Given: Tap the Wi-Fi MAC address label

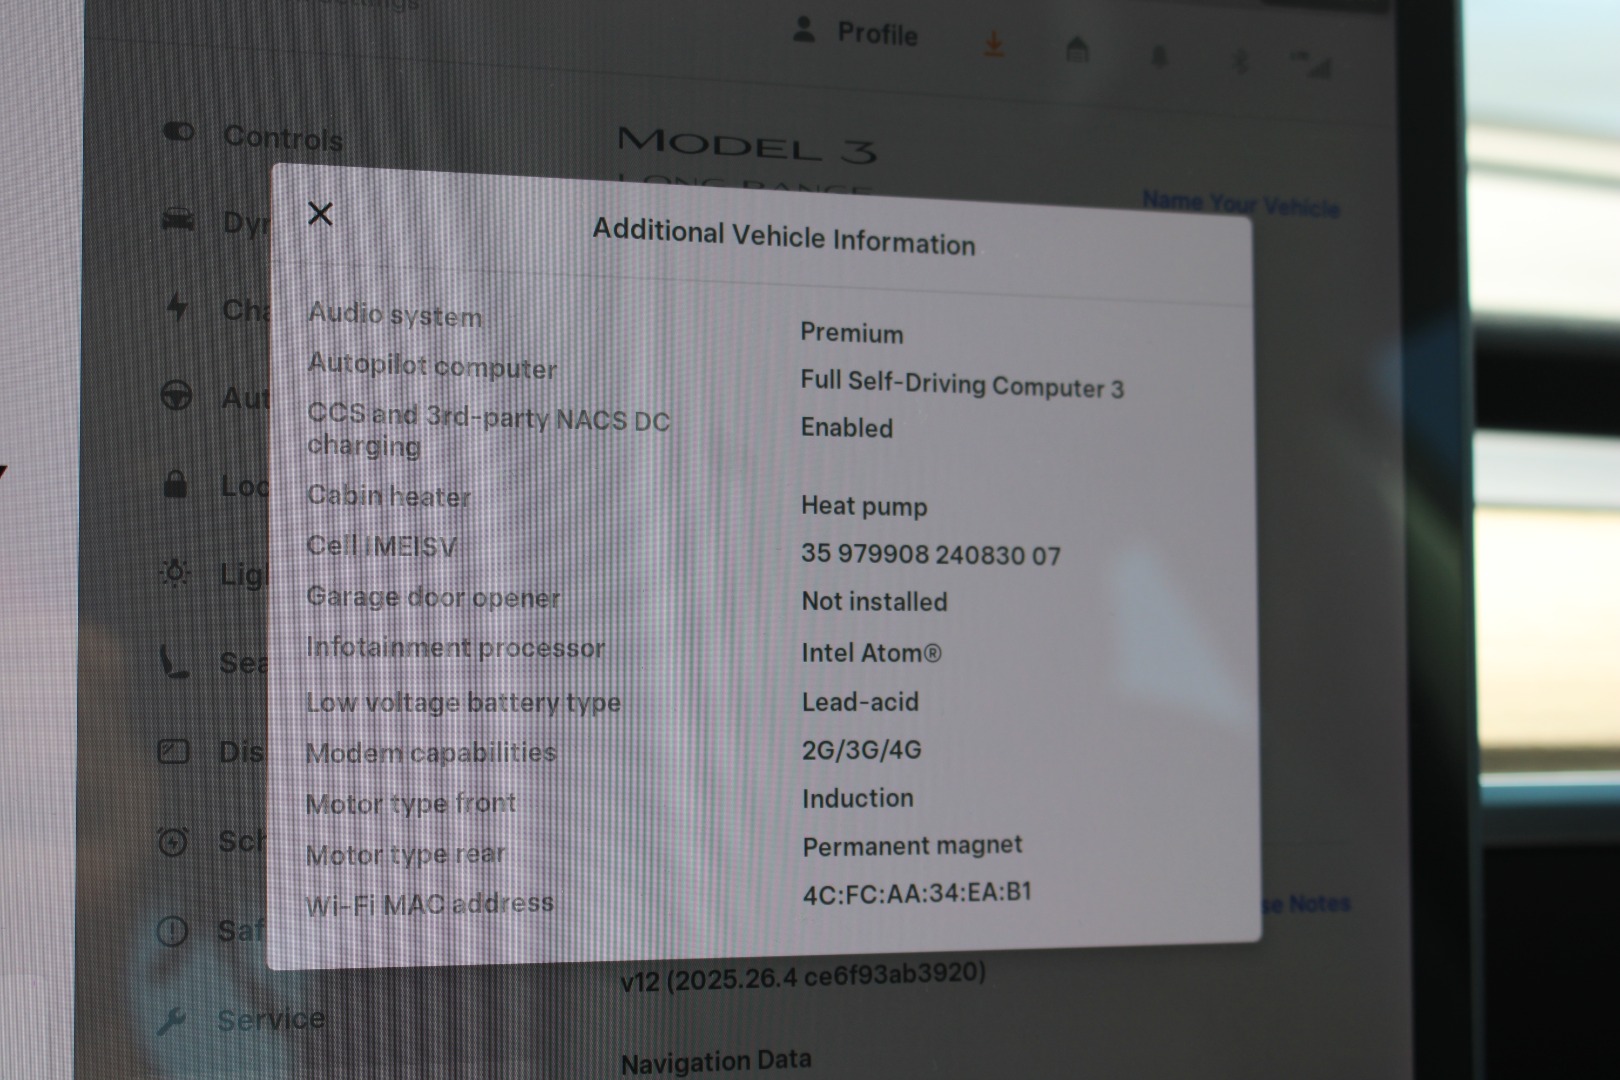Looking at the screenshot, I should tap(430, 904).
